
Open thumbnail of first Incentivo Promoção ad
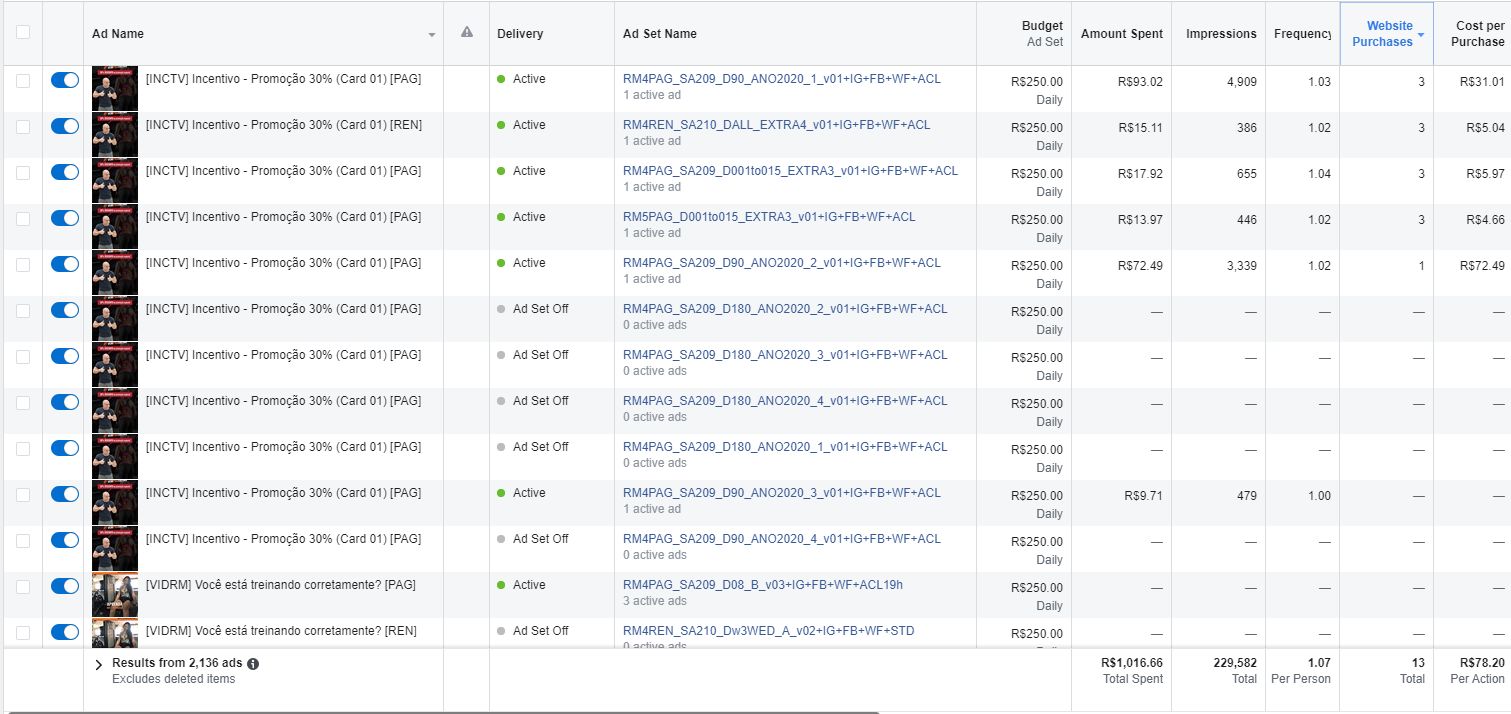pyautogui.click(x=114, y=89)
